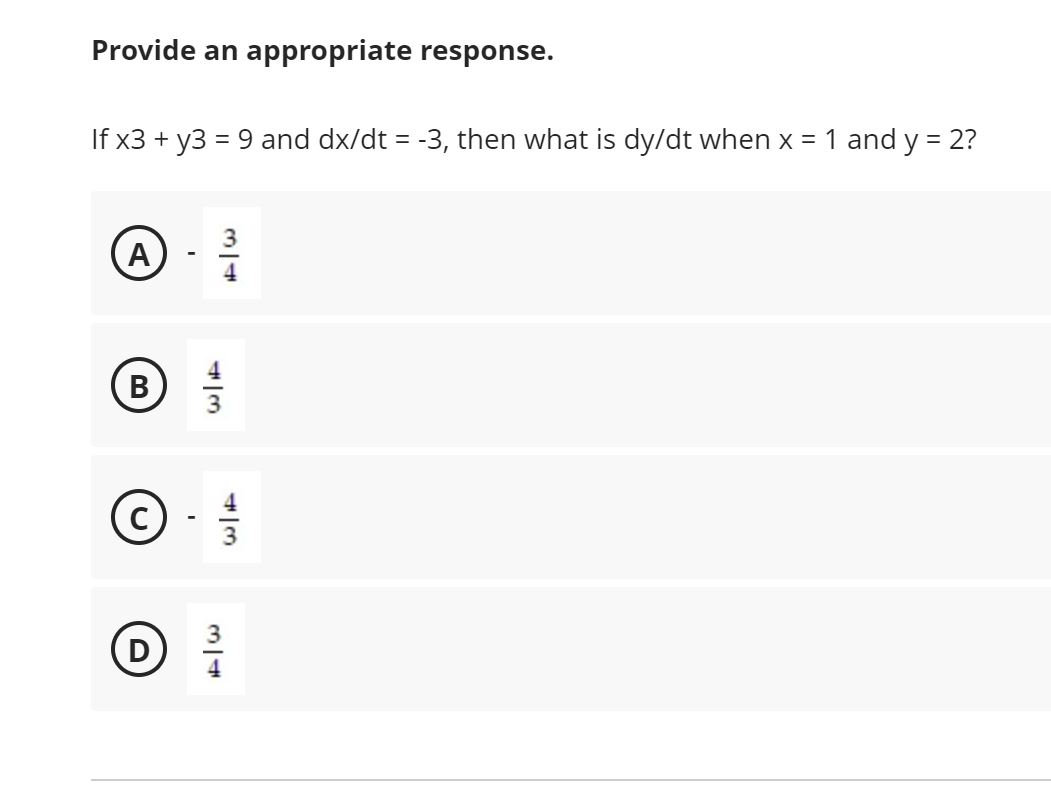The width and height of the screenshot is (1051, 788).
Task: Click the minus sign beside option C fraction
Action: (190, 518)
